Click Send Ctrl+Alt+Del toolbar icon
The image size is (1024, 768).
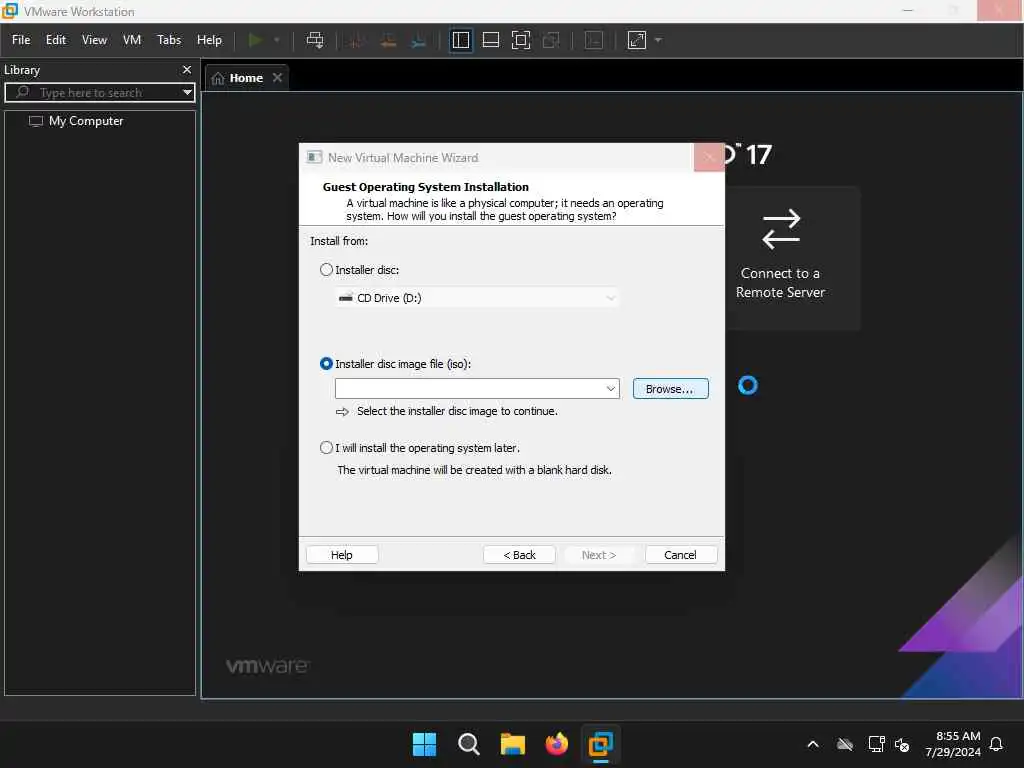click(x=315, y=40)
